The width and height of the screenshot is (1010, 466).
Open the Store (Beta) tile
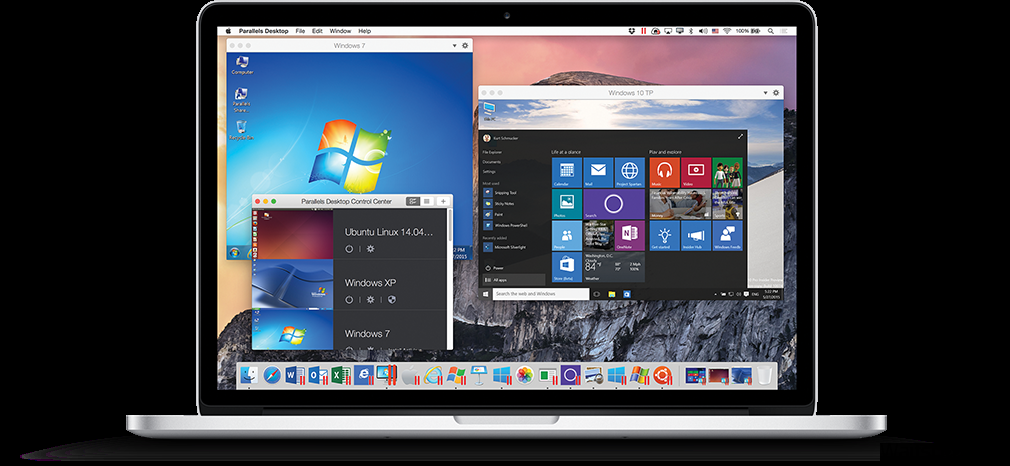(565, 267)
